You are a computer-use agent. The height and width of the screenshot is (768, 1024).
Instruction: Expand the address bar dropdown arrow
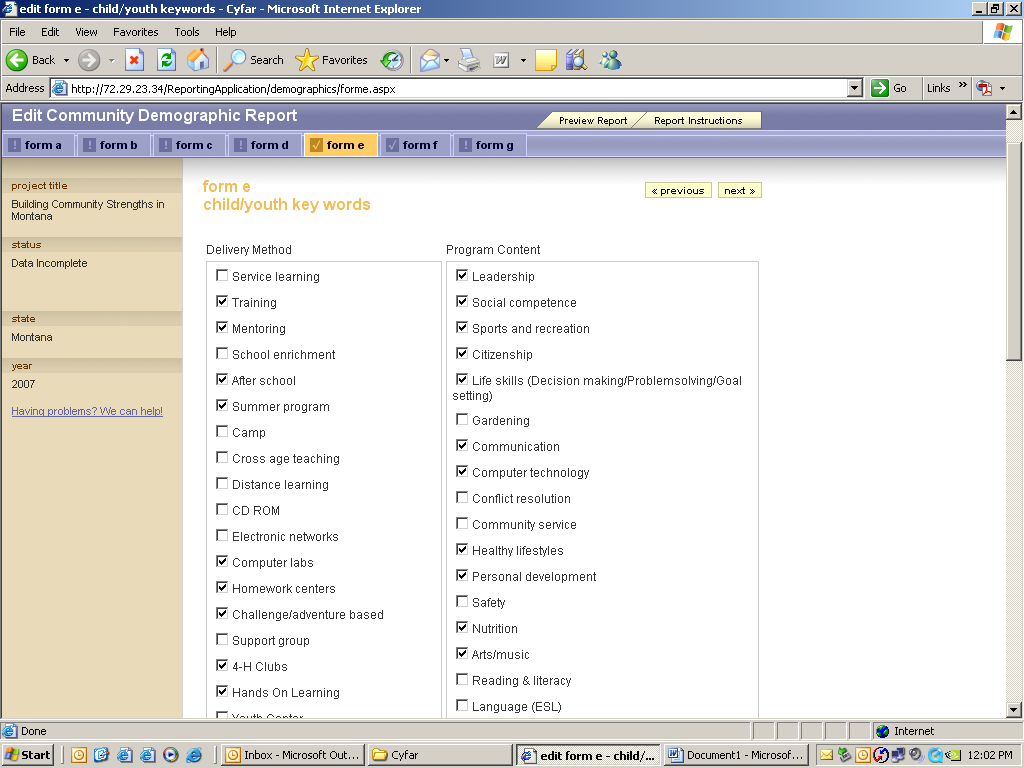tap(854, 88)
